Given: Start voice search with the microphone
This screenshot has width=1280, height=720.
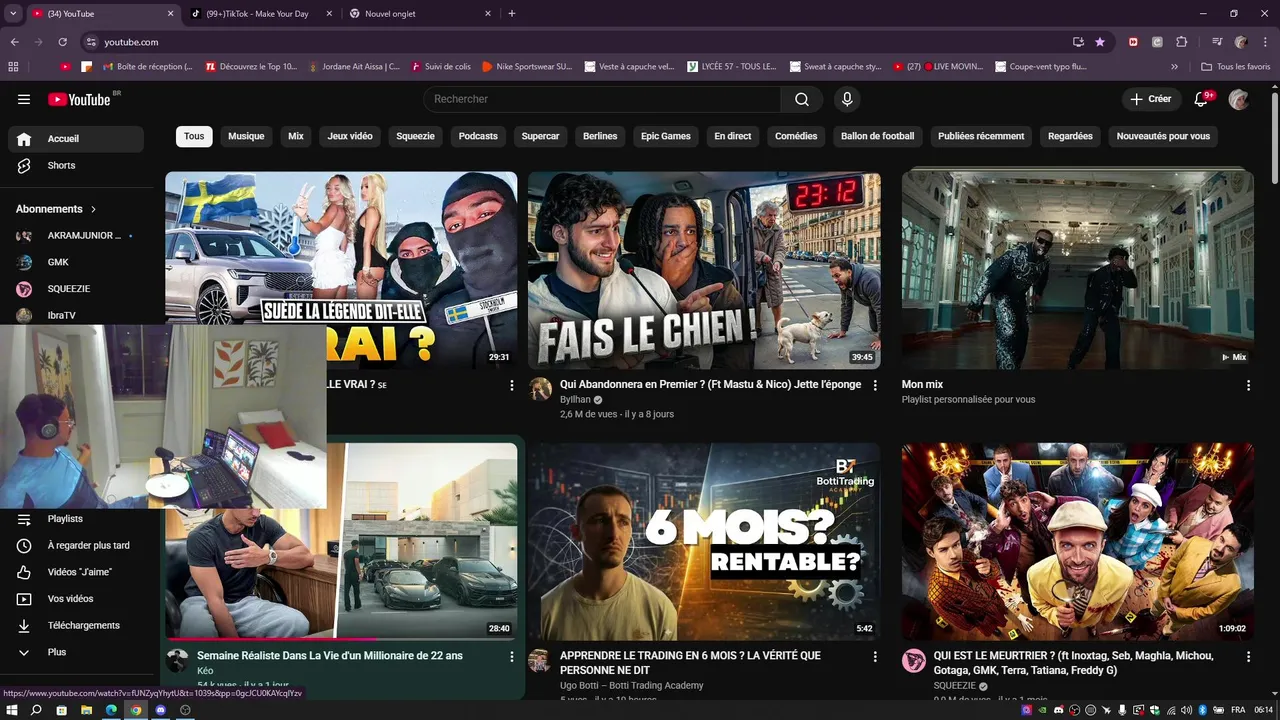Looking at the screenshot, I should [x=847, y=99].
